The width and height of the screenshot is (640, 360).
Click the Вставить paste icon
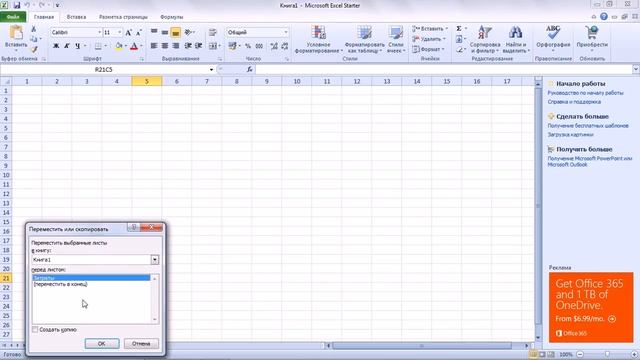click(16, 33)
